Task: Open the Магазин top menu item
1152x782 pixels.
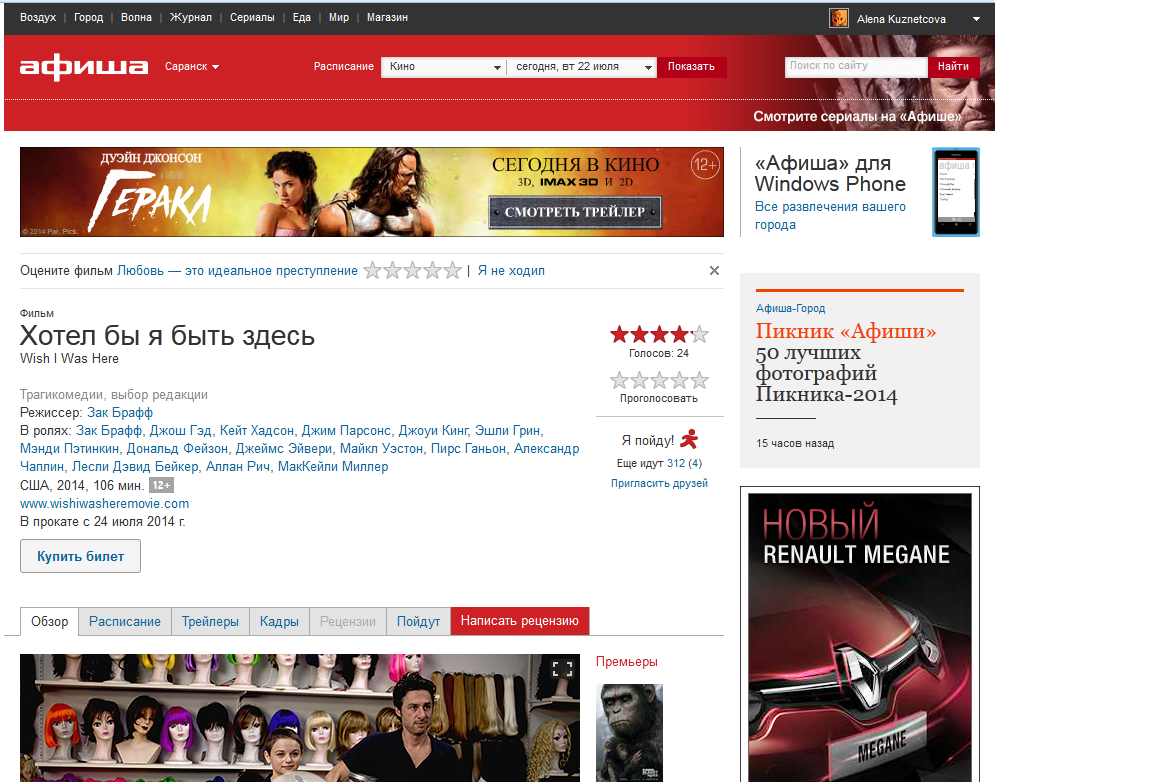Action: point(387,18)
